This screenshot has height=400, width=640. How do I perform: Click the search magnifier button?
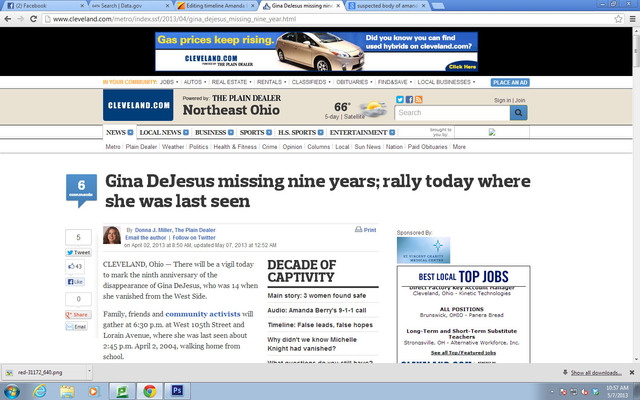click(518, 113)
